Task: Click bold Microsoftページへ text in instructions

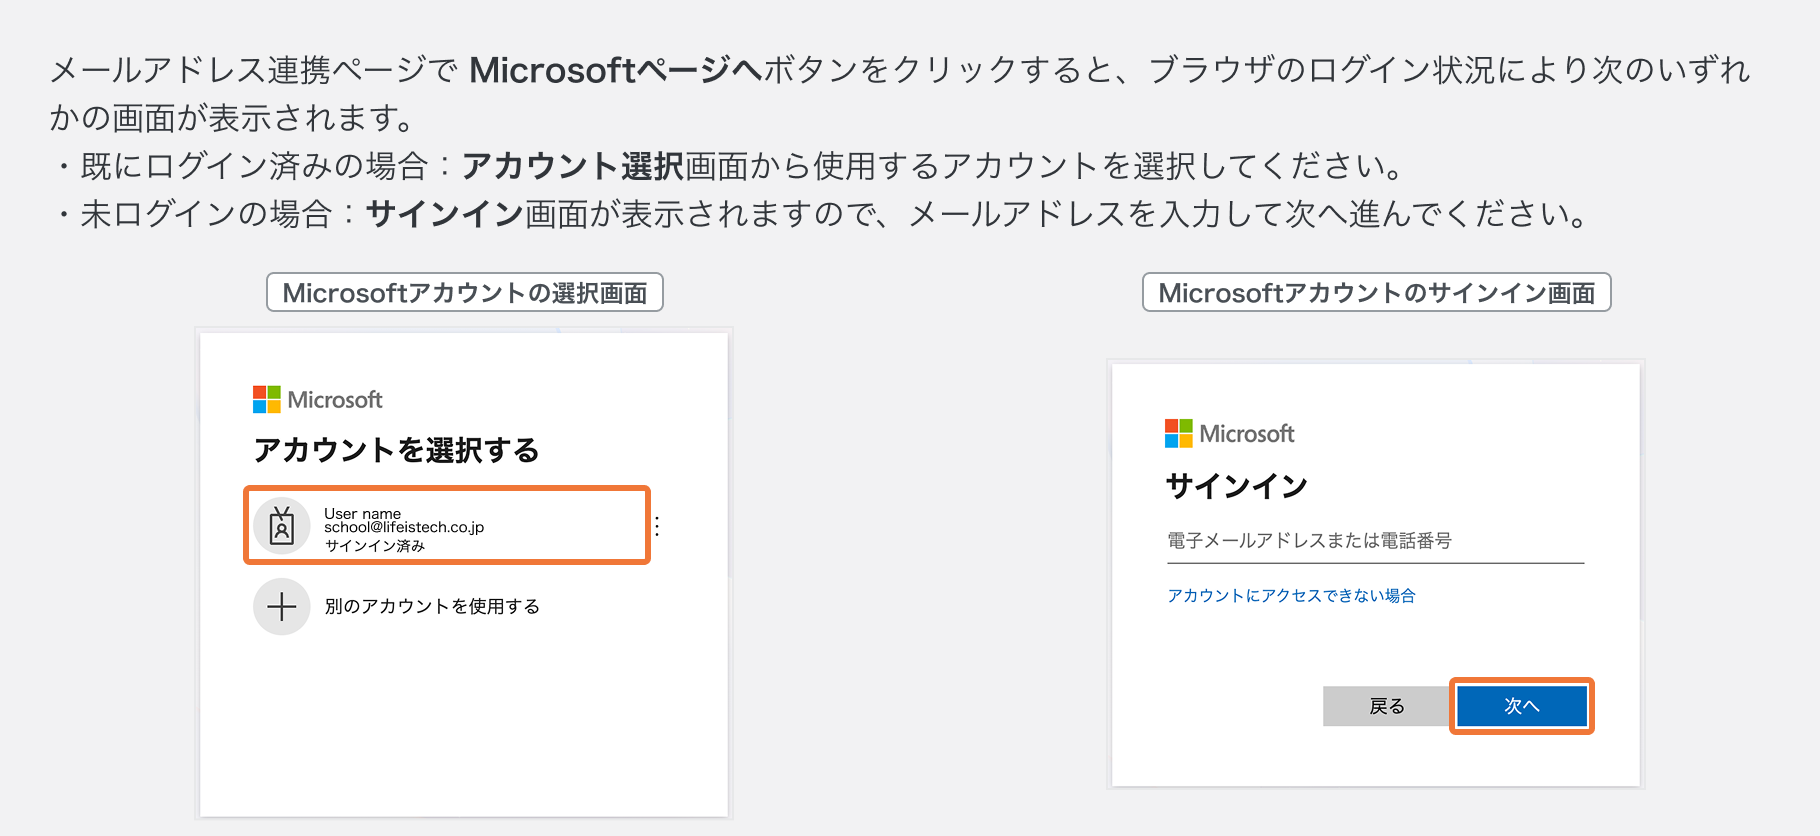Action: click(x=615, y=70)
